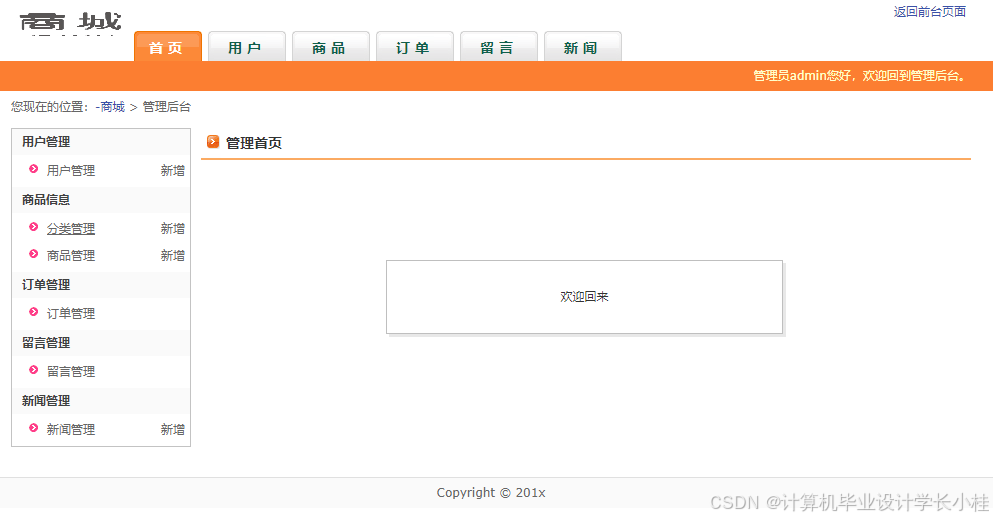Click the 商城 logo at top left
Screen dimensions: 993x520
70,23
